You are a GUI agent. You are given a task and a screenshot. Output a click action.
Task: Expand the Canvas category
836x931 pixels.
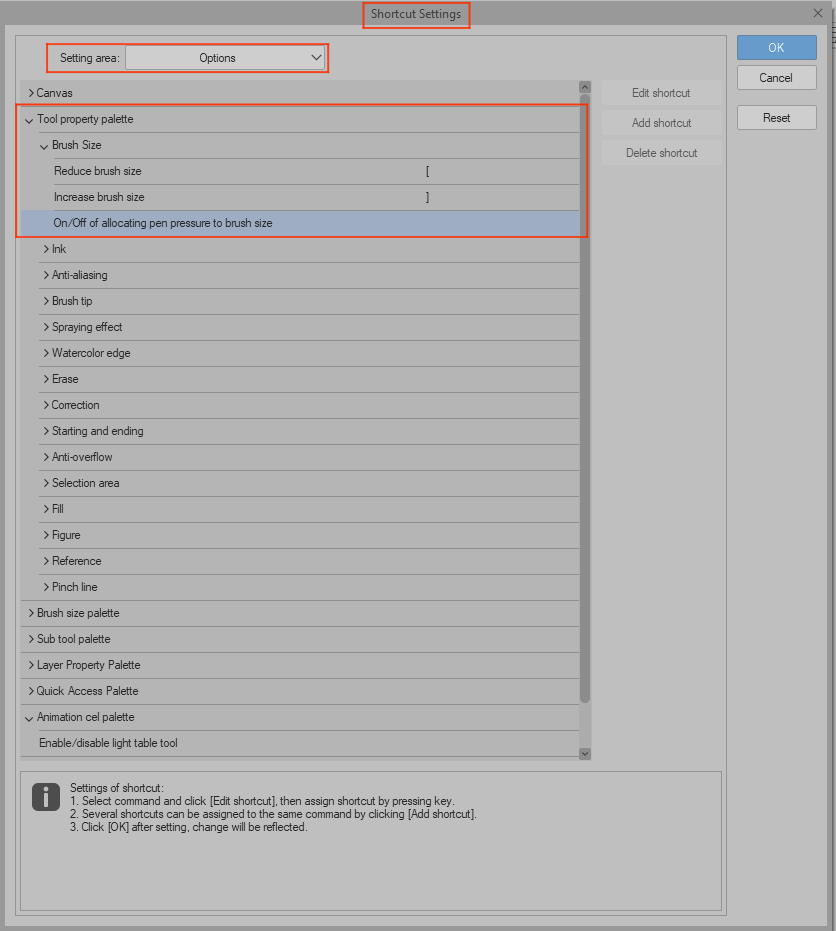(x=33, y=92)
